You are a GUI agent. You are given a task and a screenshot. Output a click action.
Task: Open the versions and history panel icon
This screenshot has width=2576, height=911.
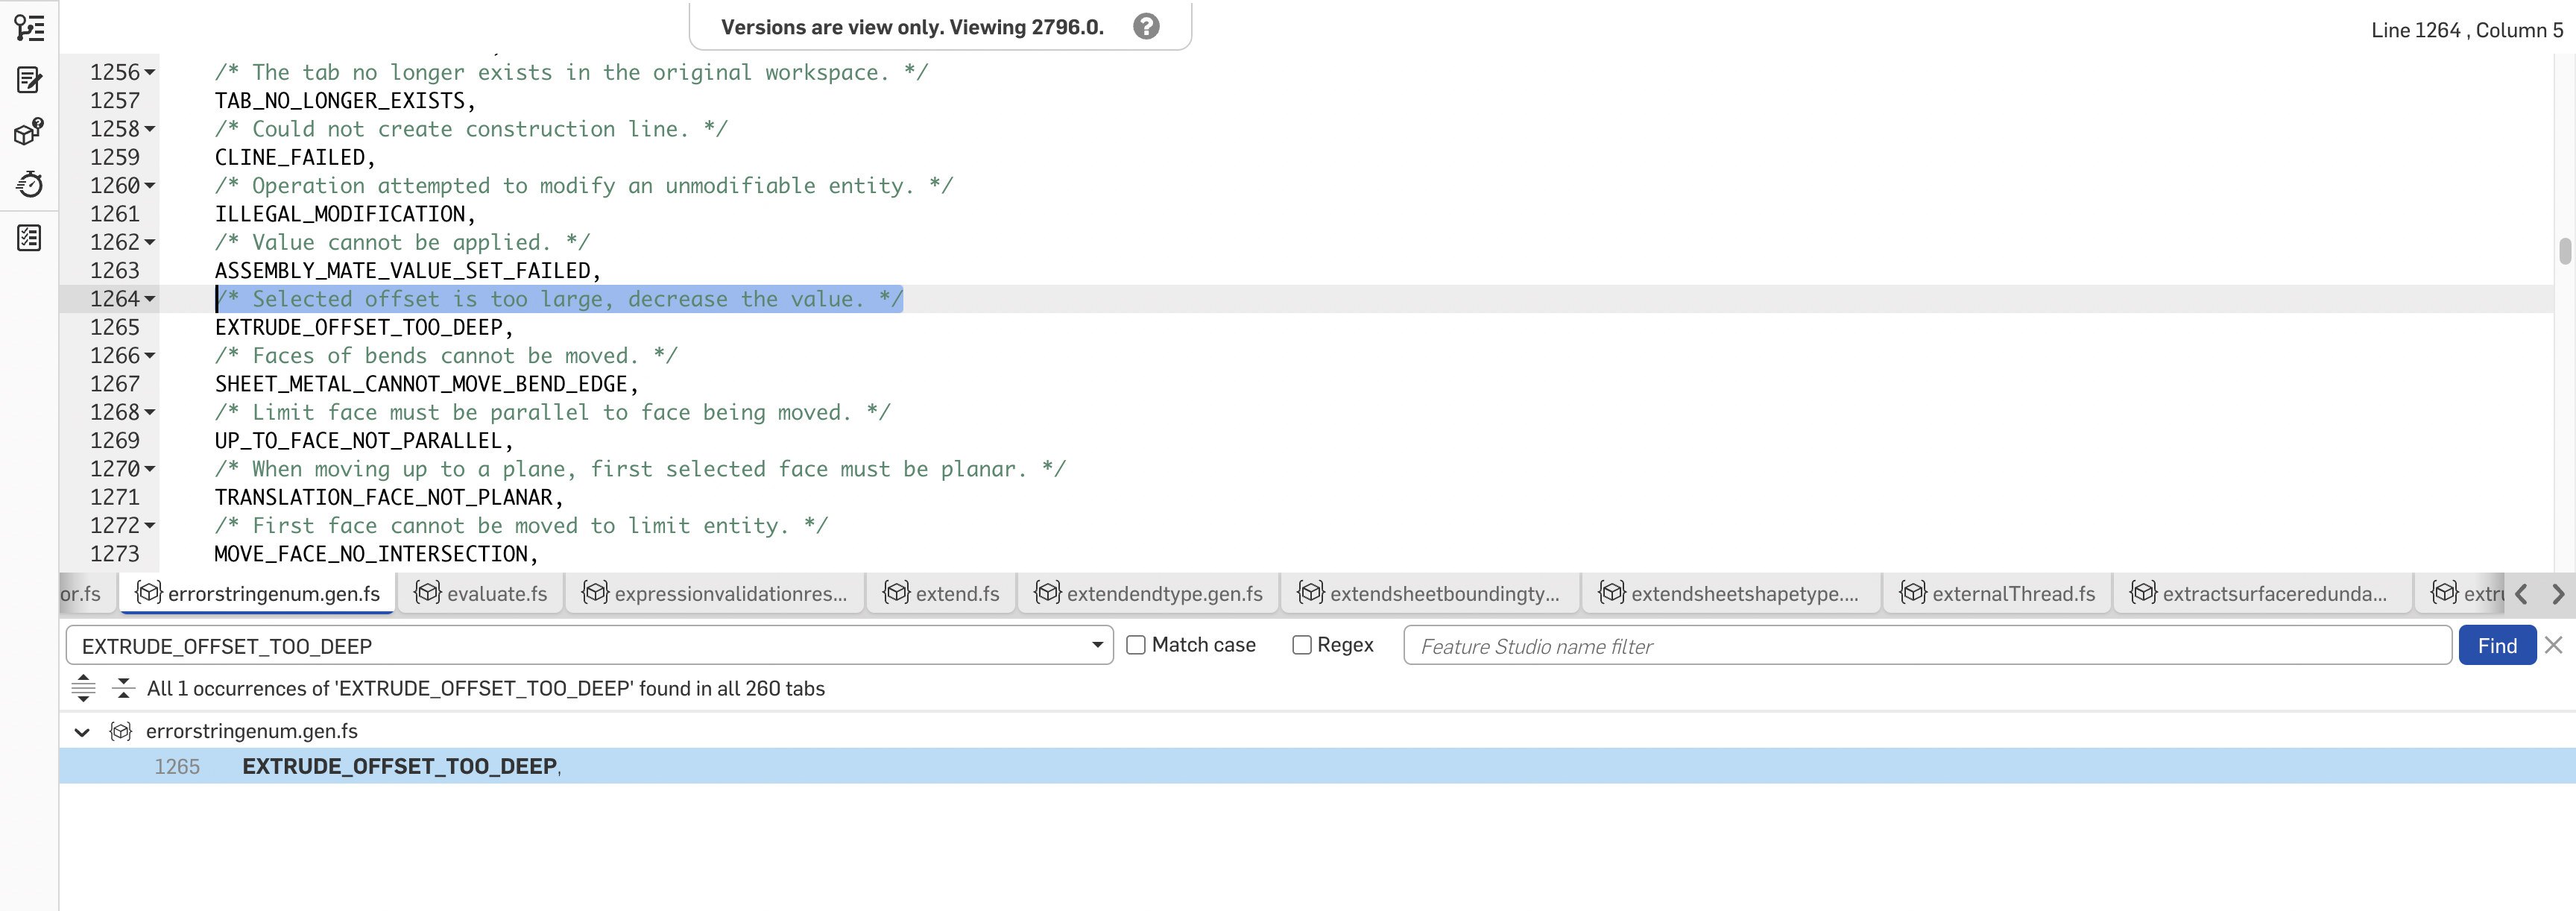(29, 27)
